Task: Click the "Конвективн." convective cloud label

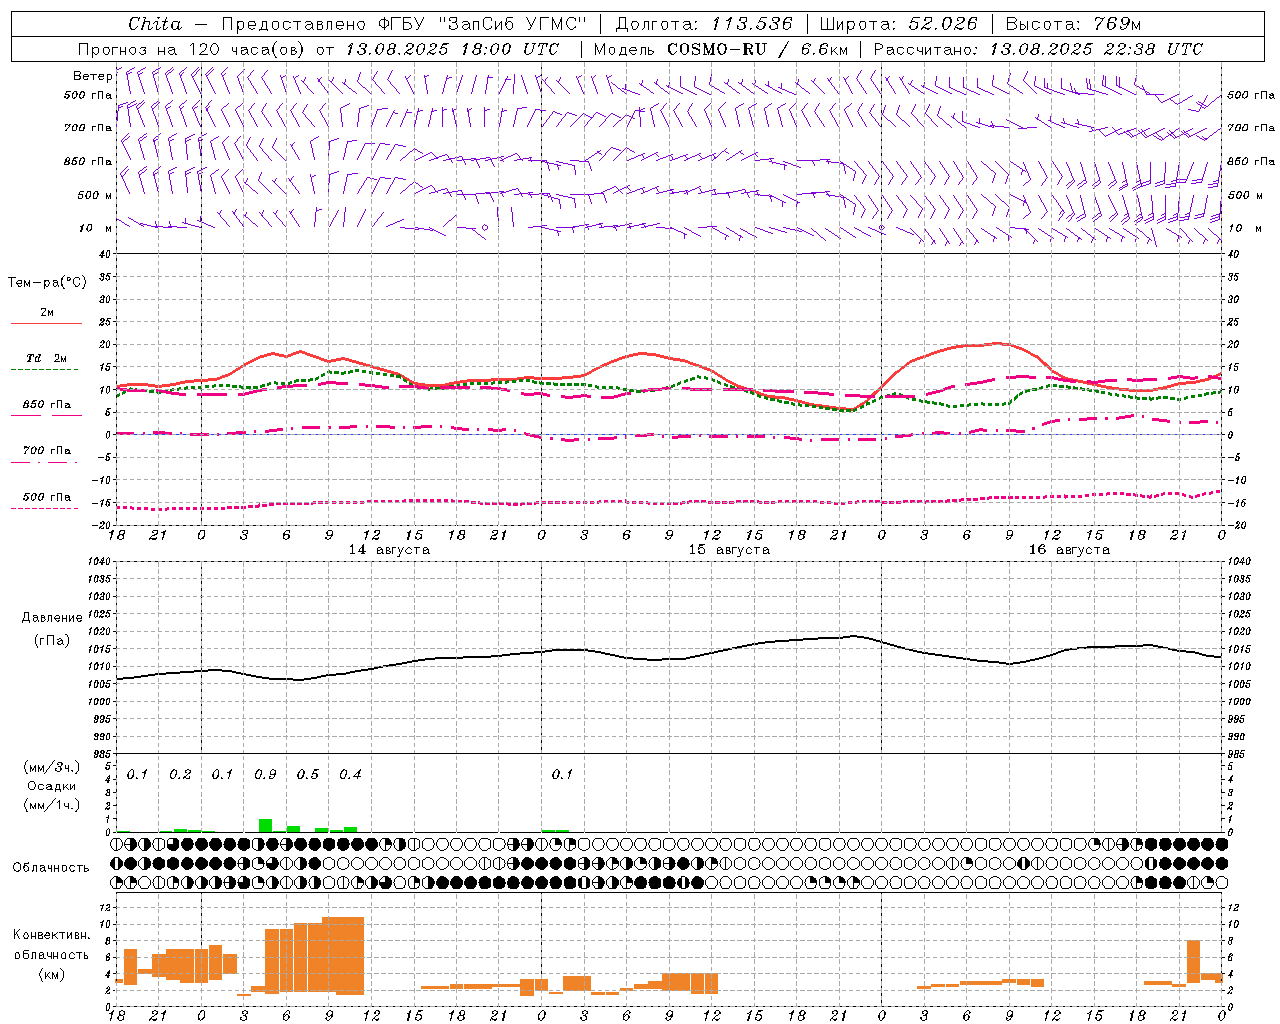Action: tap(51, 935)
